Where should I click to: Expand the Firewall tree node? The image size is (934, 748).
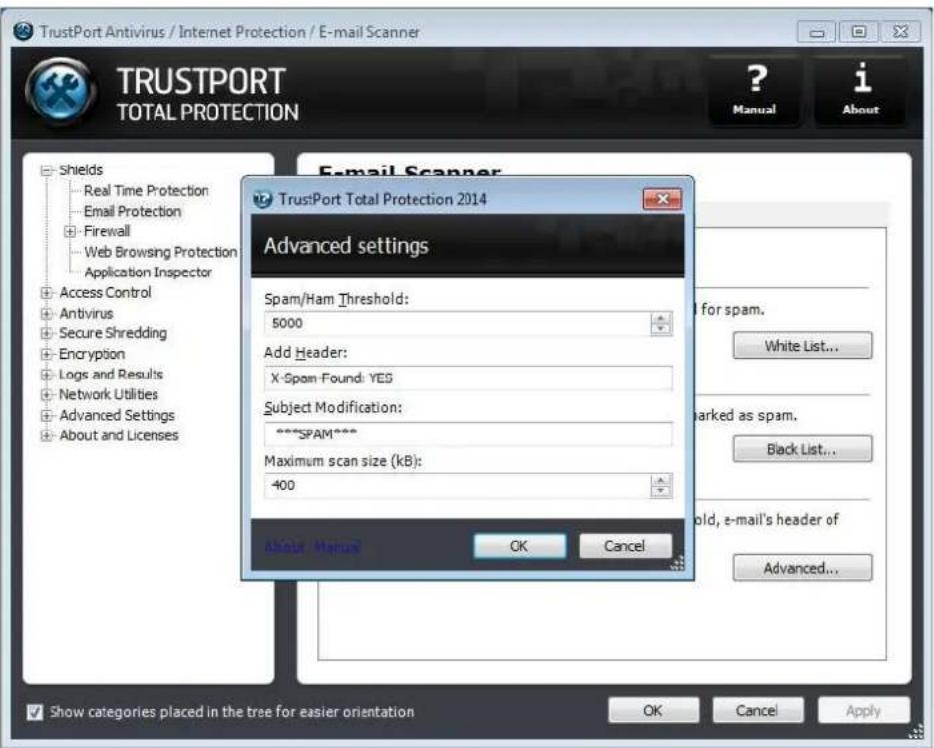[x=70, y=232]
